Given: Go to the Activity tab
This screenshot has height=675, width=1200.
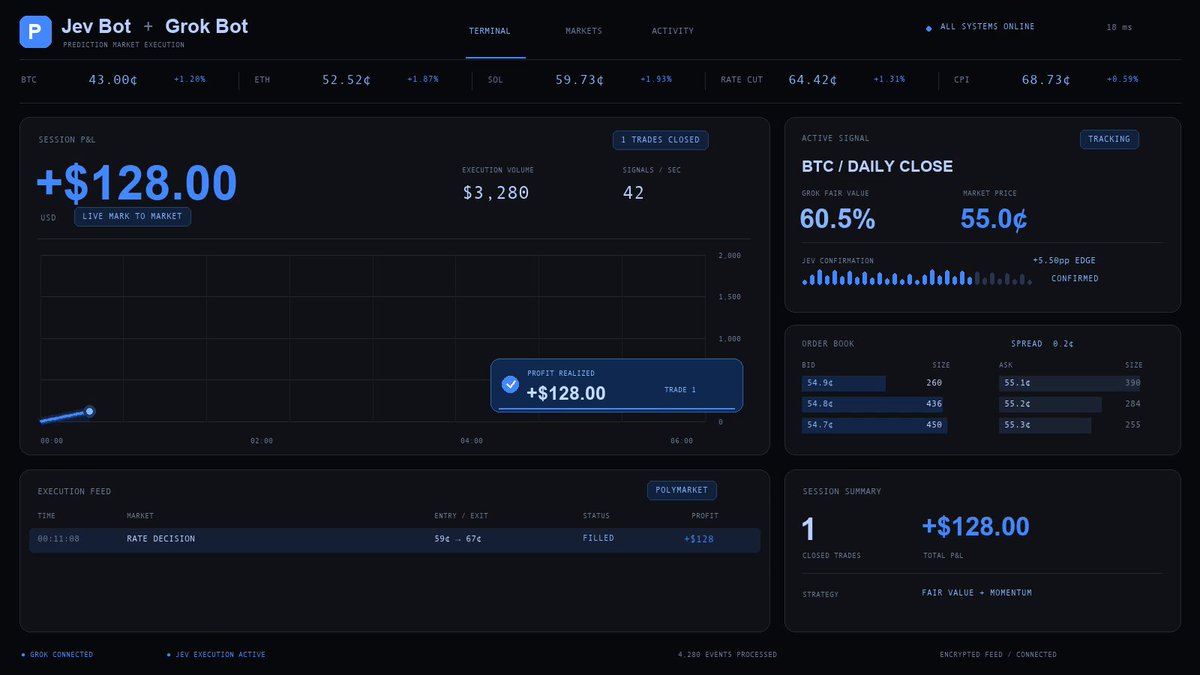Looking at the screenshot, I should click(673, 31).
